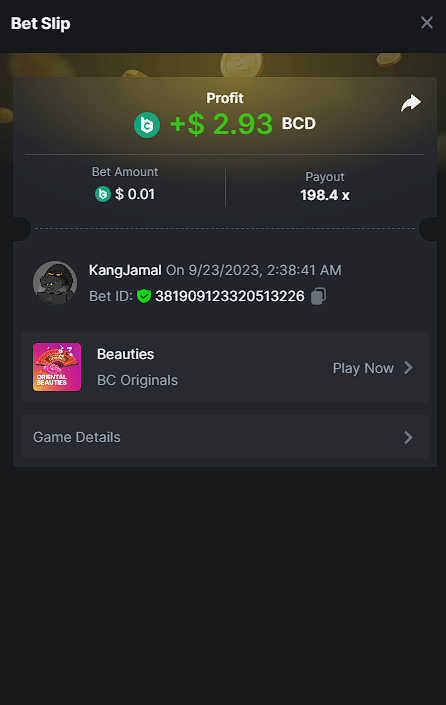The height and width of the screenshot is (705, 446).
Task: Select the Bet ID number text
Action: (x=230, y=296)
